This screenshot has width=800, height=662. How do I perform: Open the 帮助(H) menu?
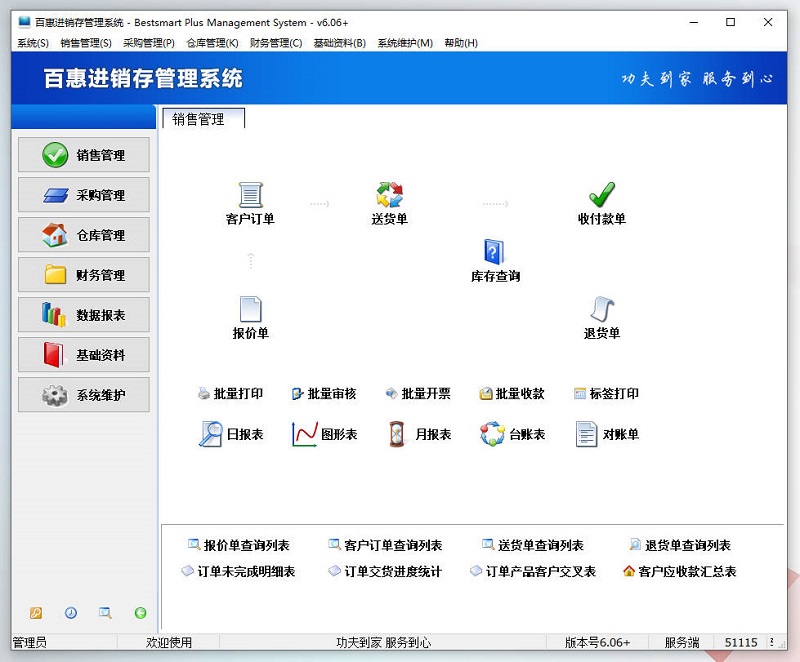pos(459,43)
